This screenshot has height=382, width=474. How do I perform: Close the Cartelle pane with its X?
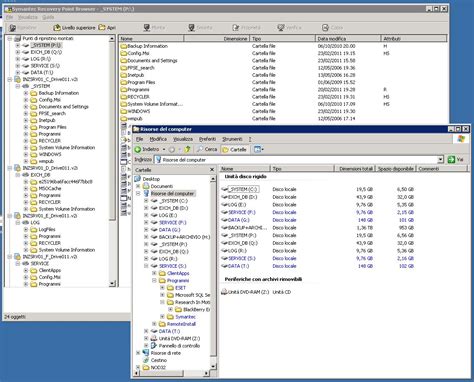(212, 170)
